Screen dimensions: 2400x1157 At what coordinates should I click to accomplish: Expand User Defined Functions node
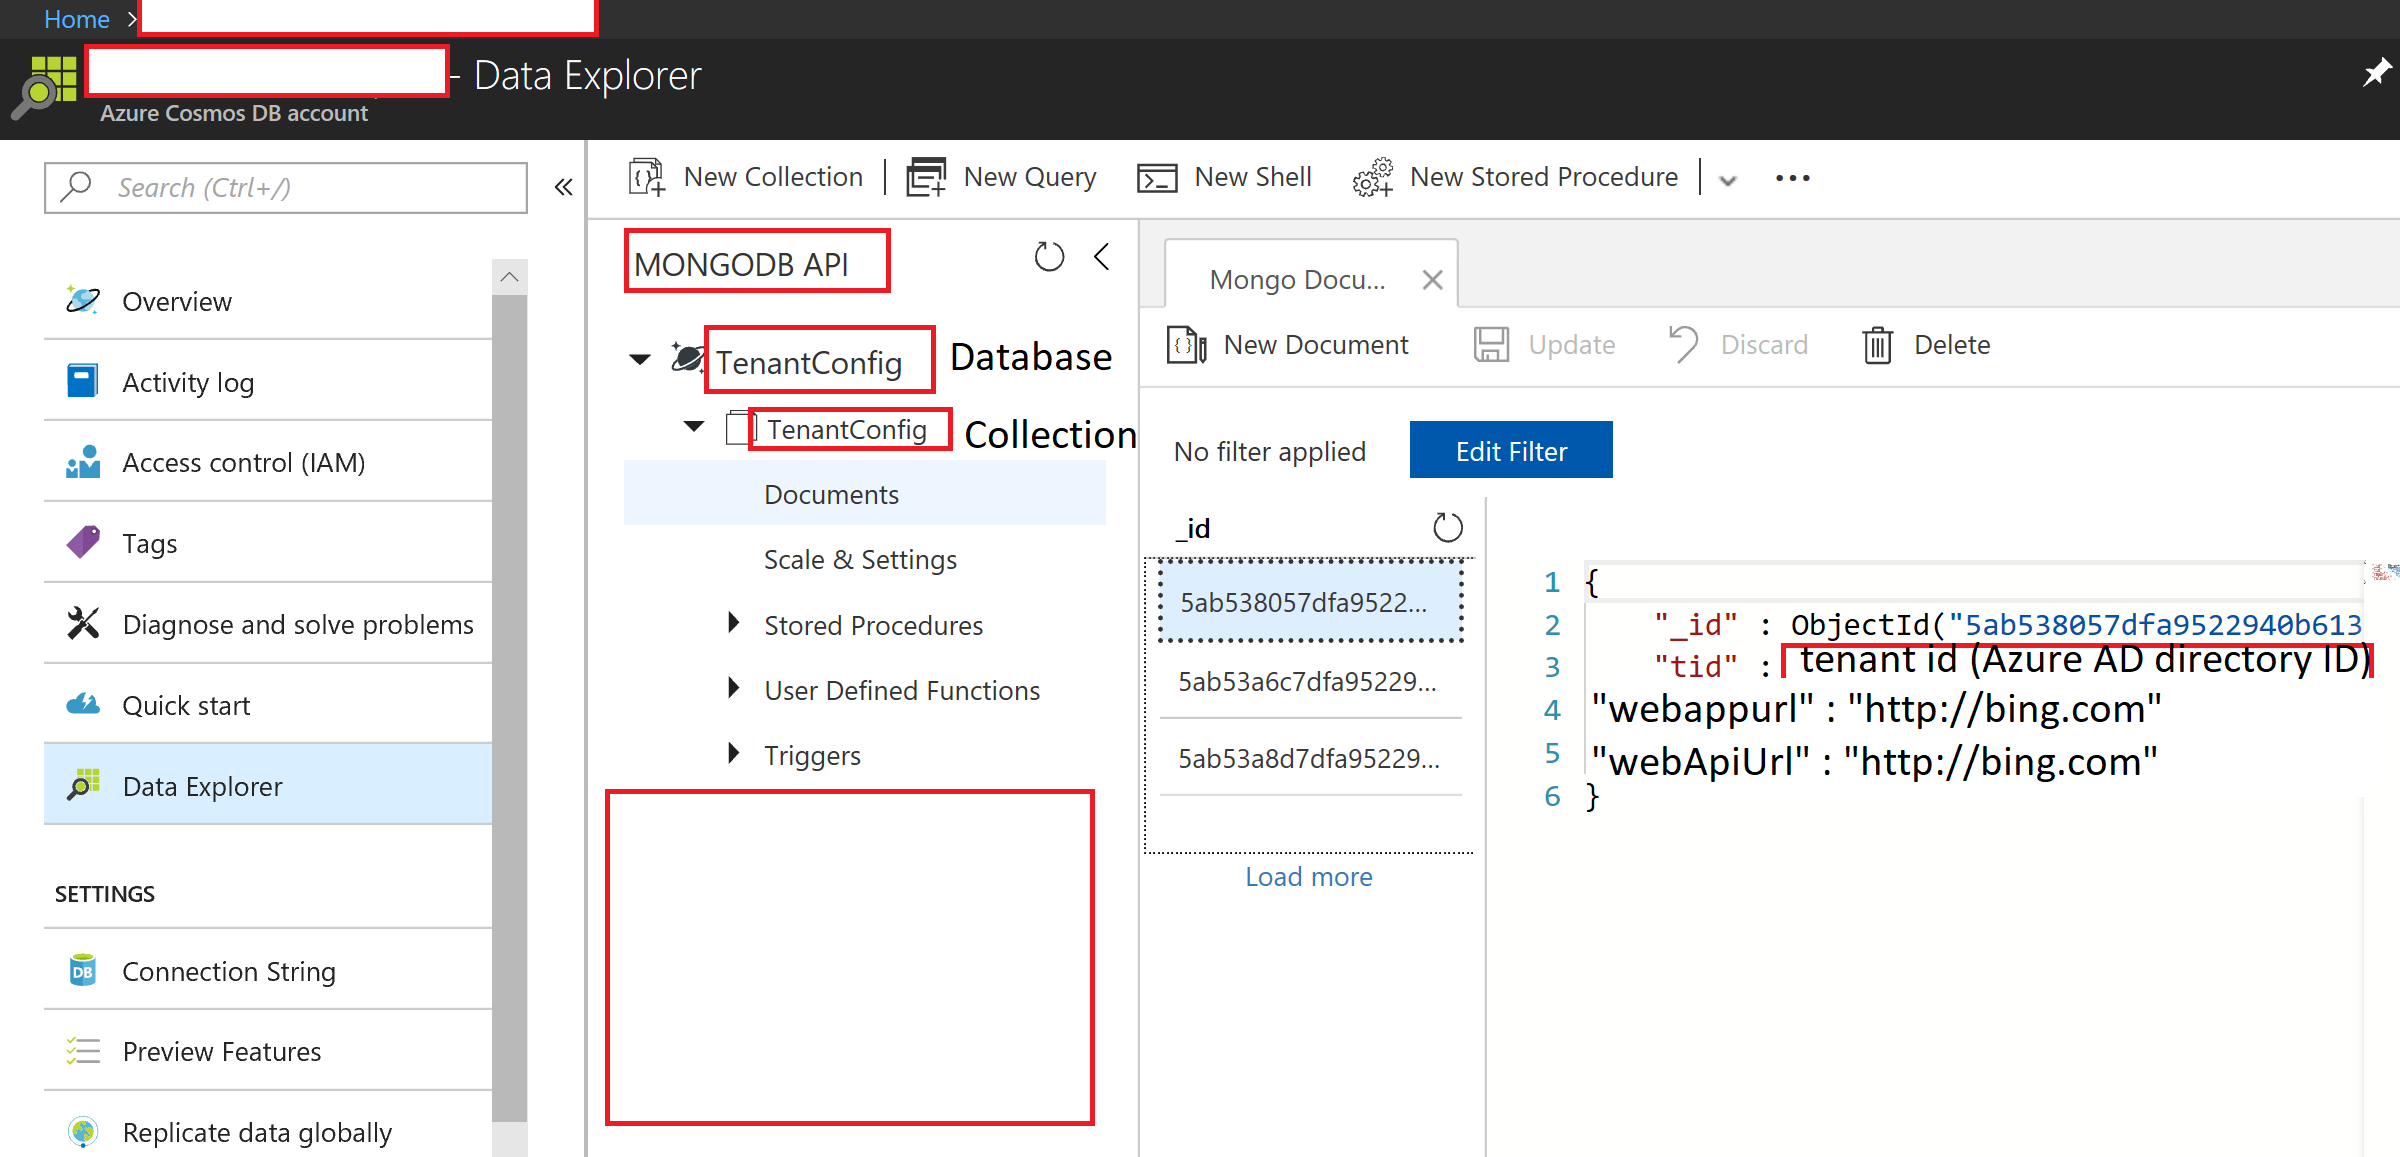[734, 689]
